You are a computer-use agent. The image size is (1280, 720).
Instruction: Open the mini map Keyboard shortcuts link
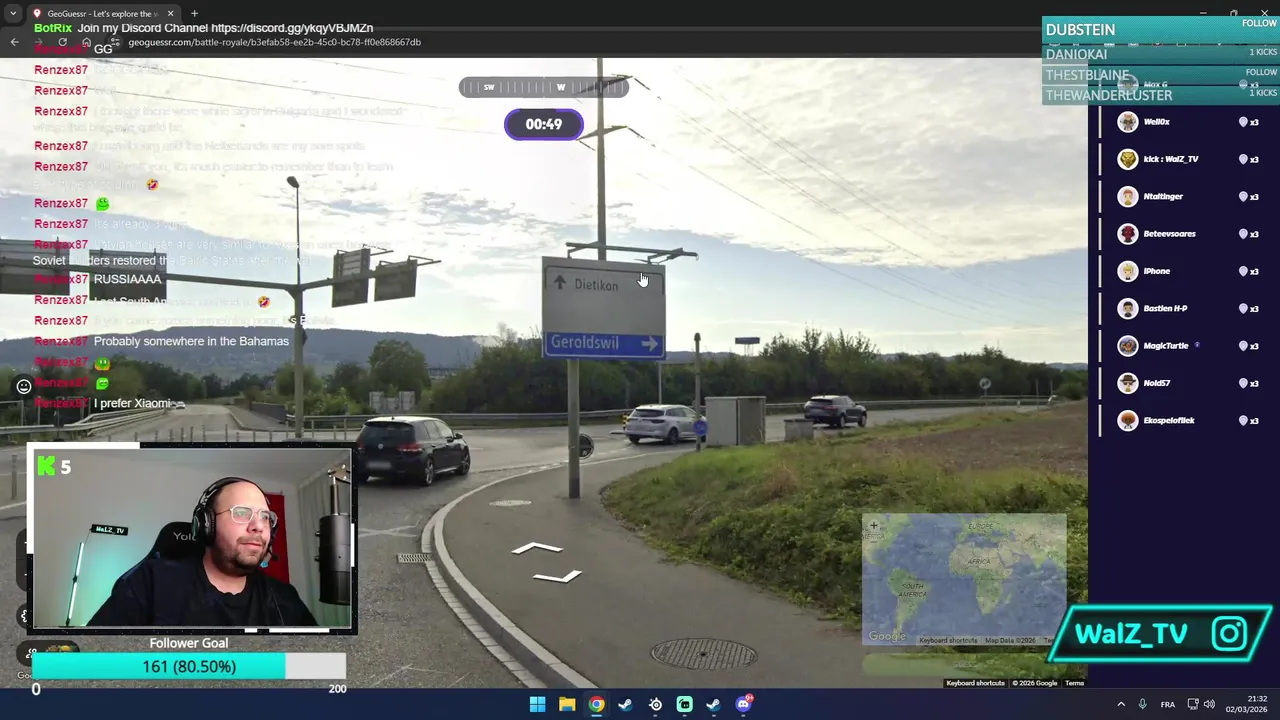[948, 640]
